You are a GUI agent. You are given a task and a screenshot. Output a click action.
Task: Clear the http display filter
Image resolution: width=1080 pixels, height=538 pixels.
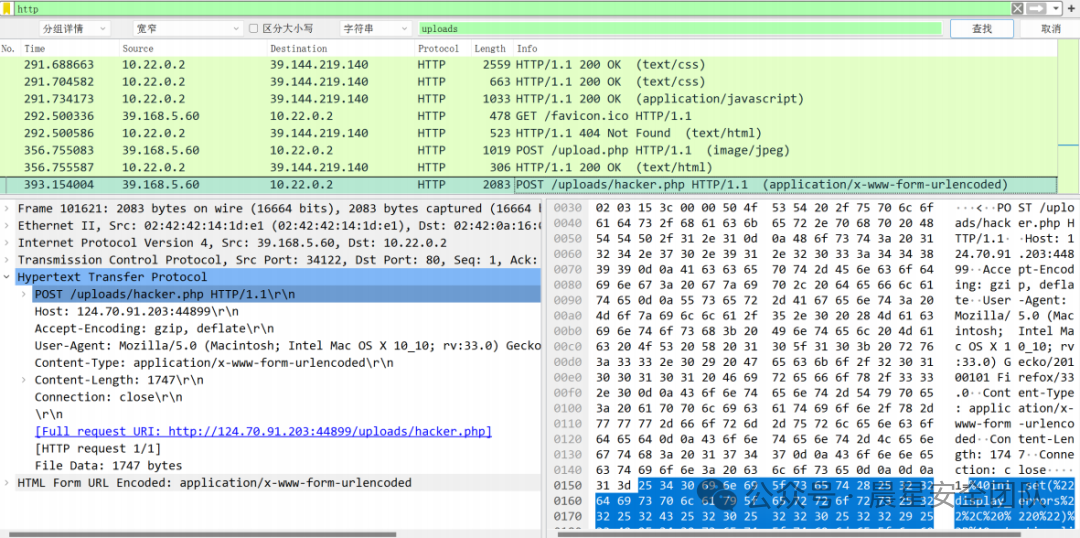coord(1018,8)
